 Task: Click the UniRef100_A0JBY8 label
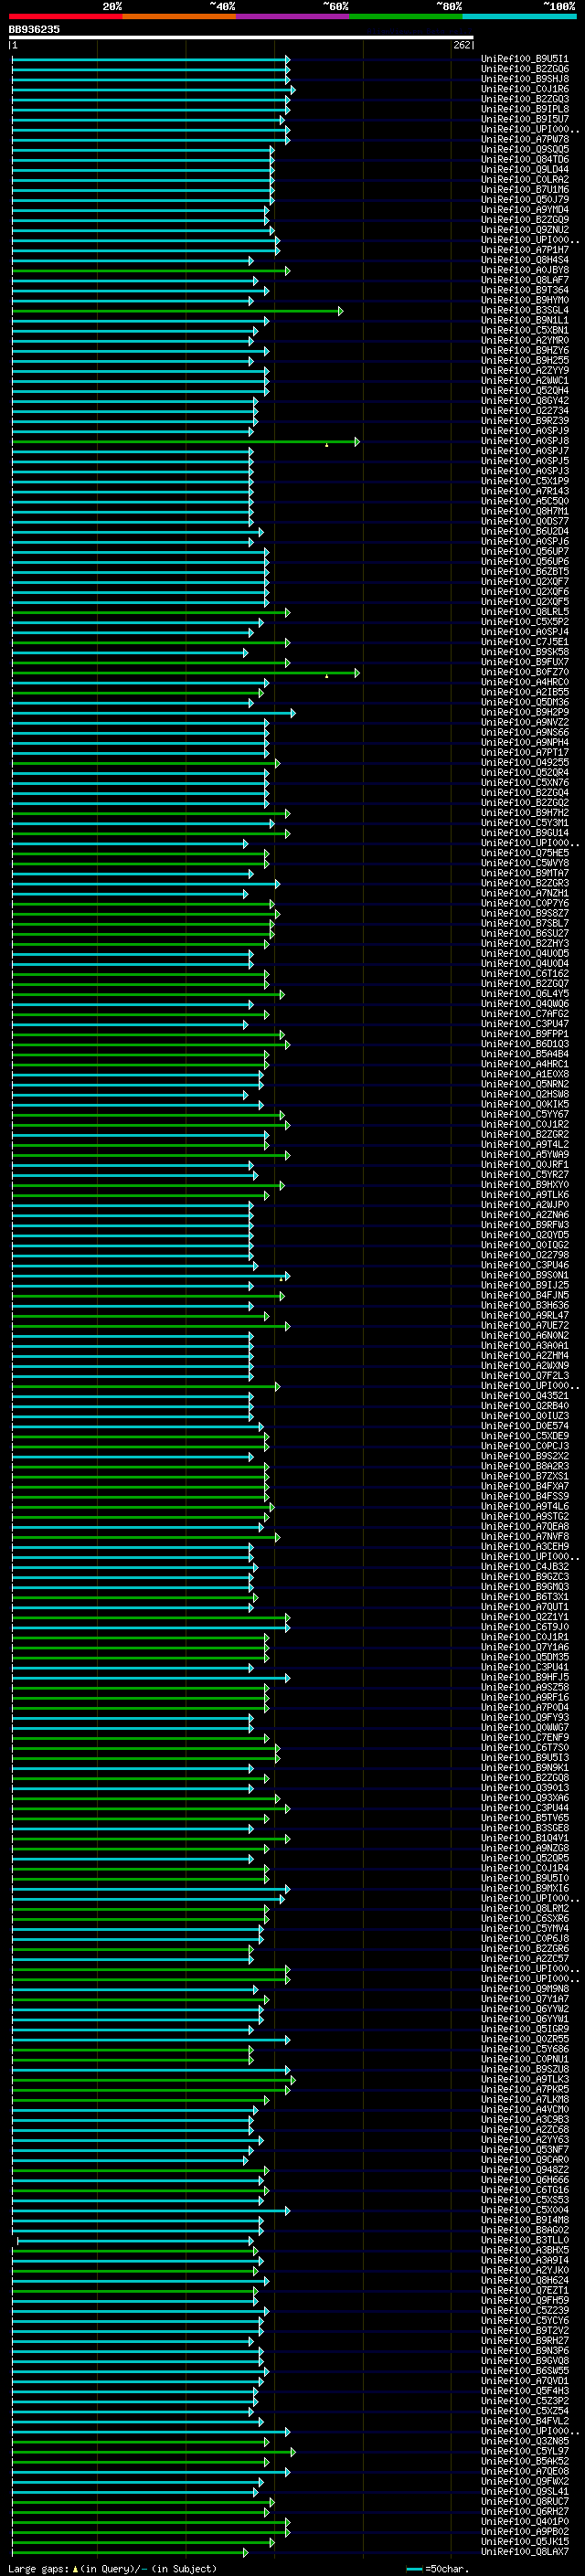(x=525, y=270)
